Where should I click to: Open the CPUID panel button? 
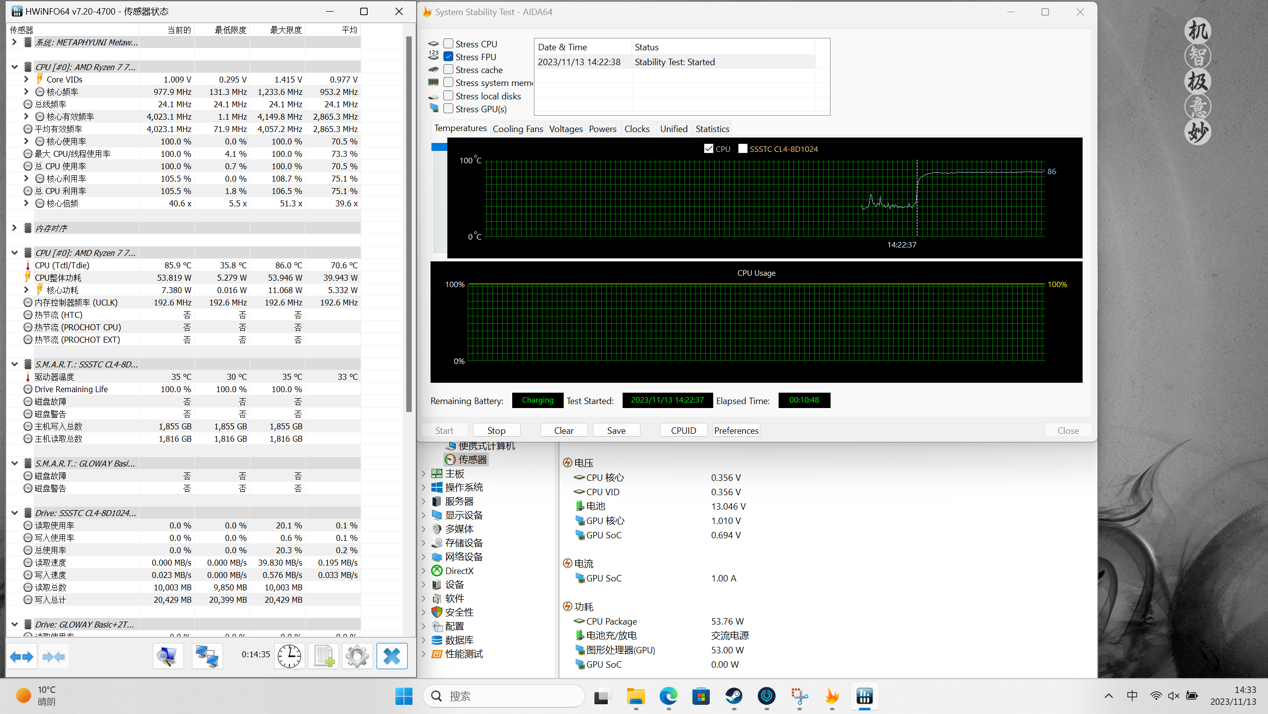coord(684,431)
